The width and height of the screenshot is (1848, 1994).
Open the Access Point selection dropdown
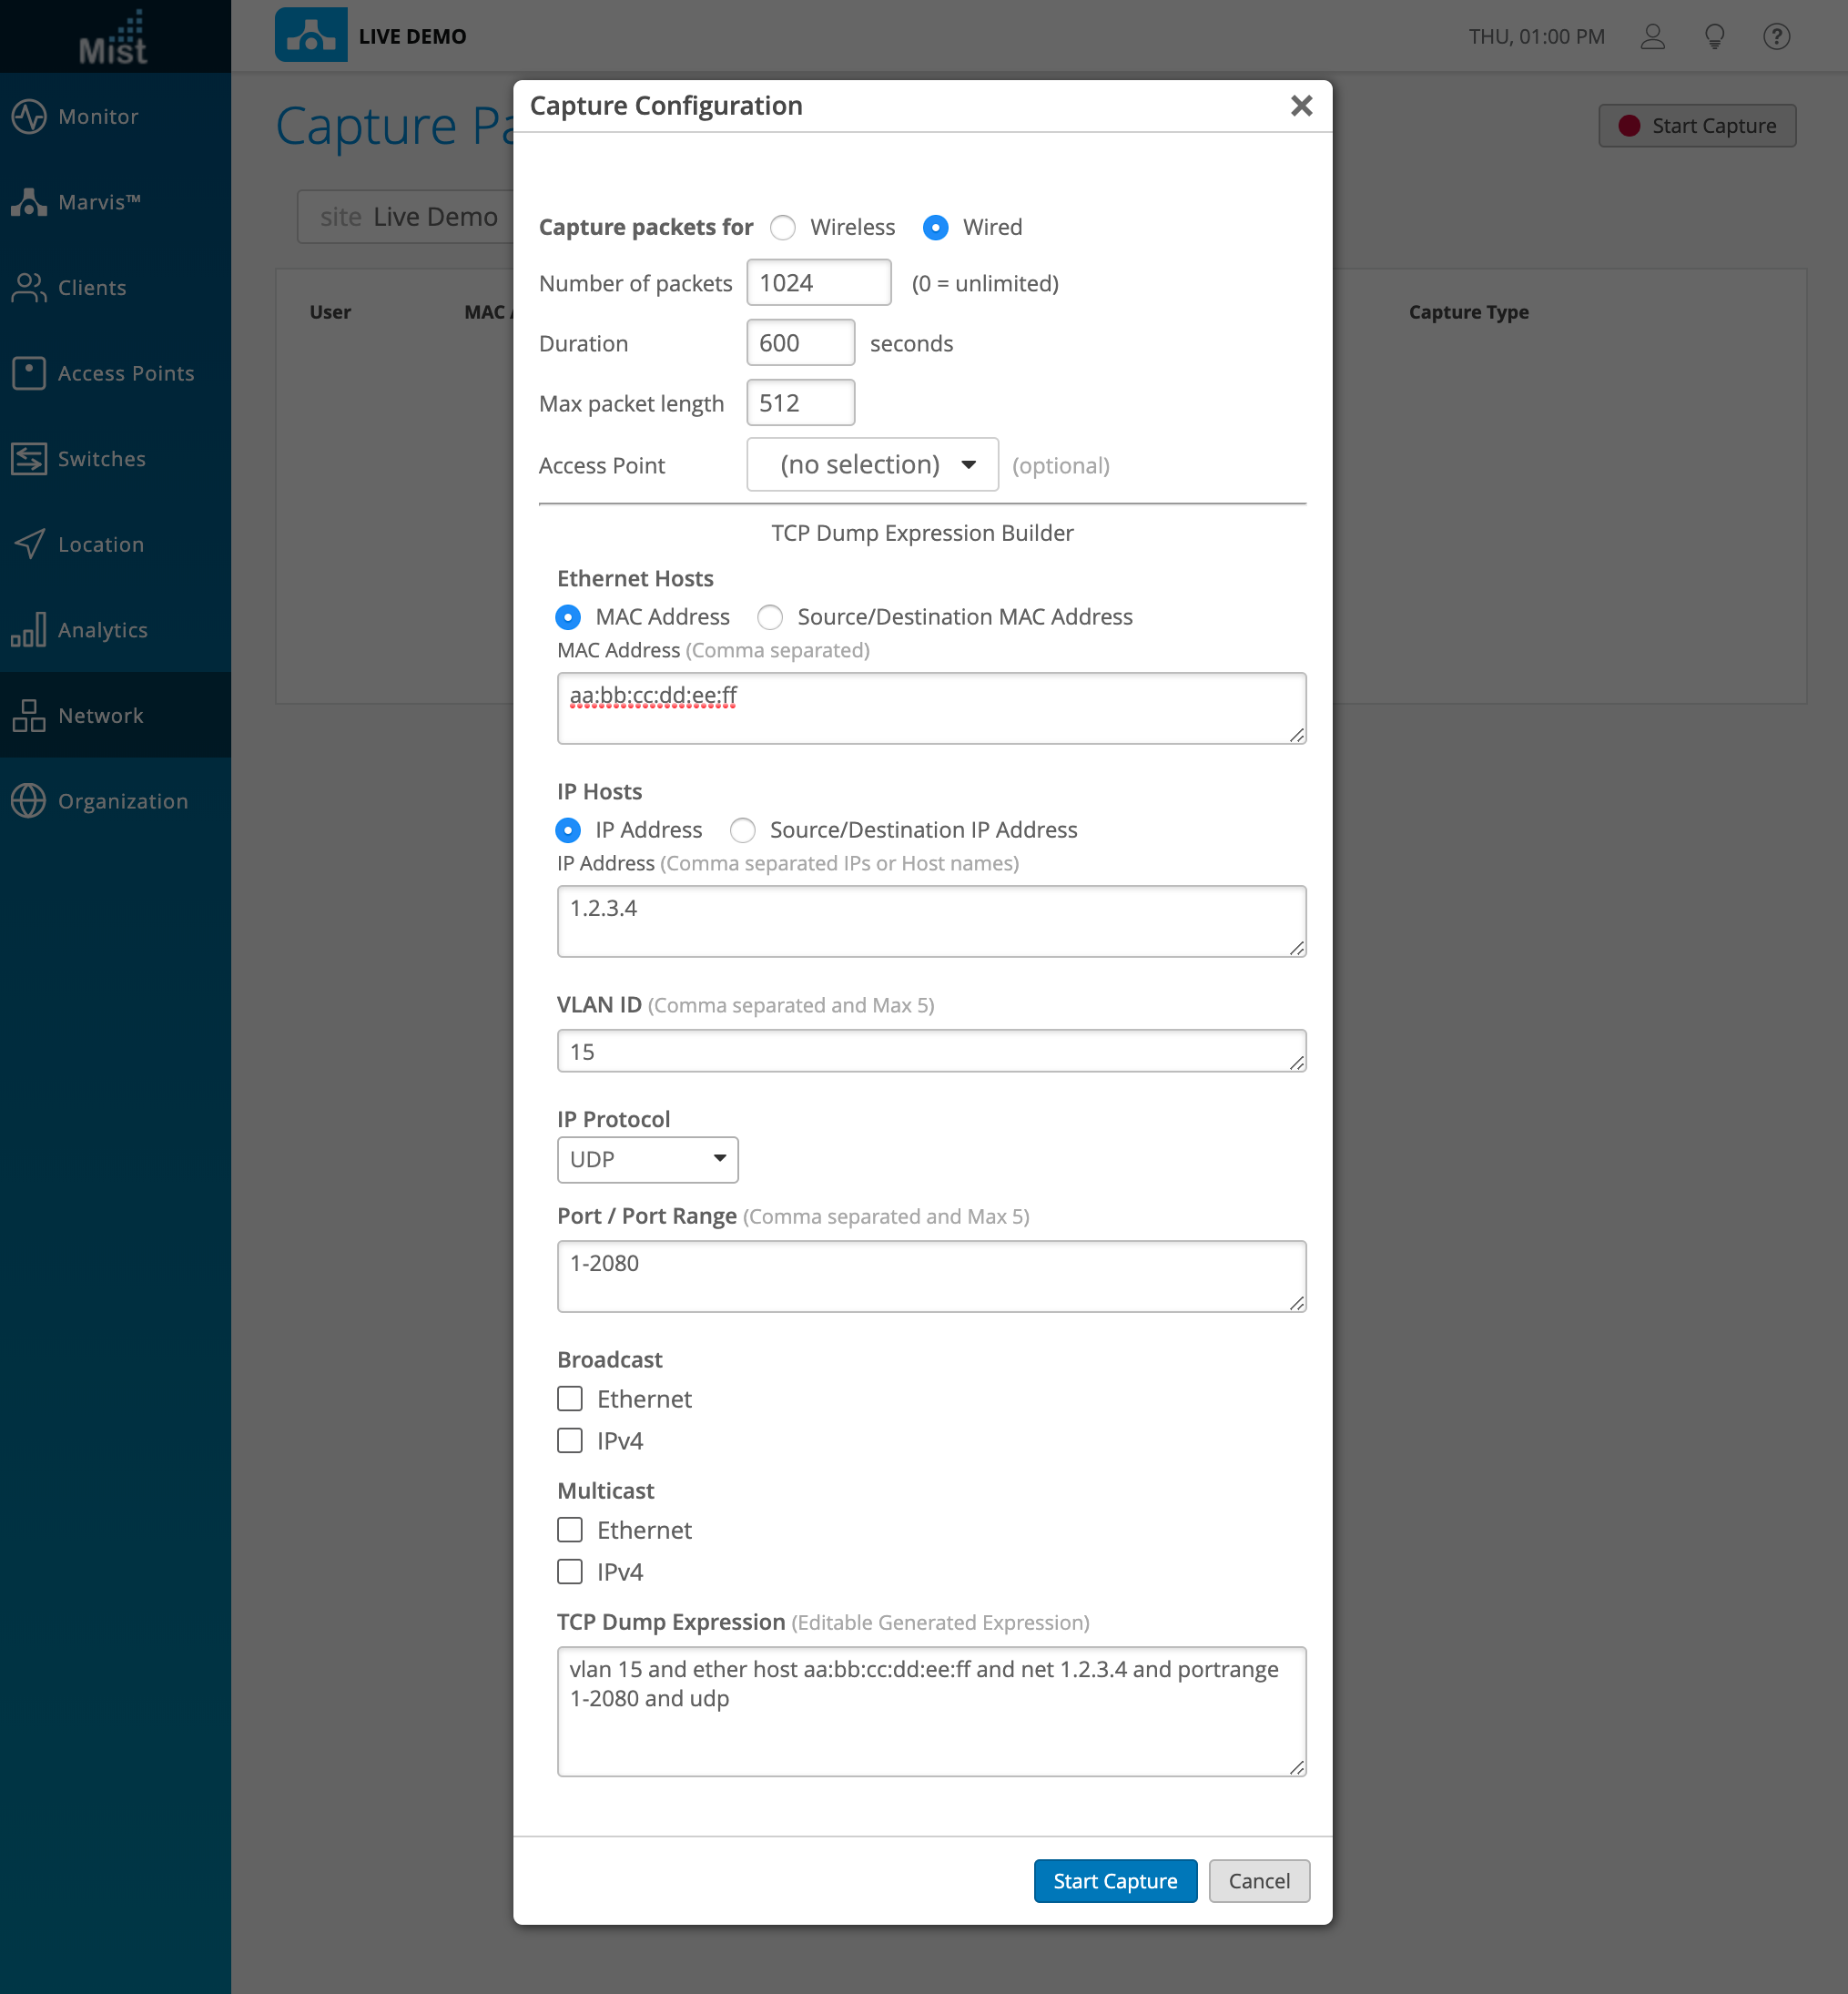point(872,465)
